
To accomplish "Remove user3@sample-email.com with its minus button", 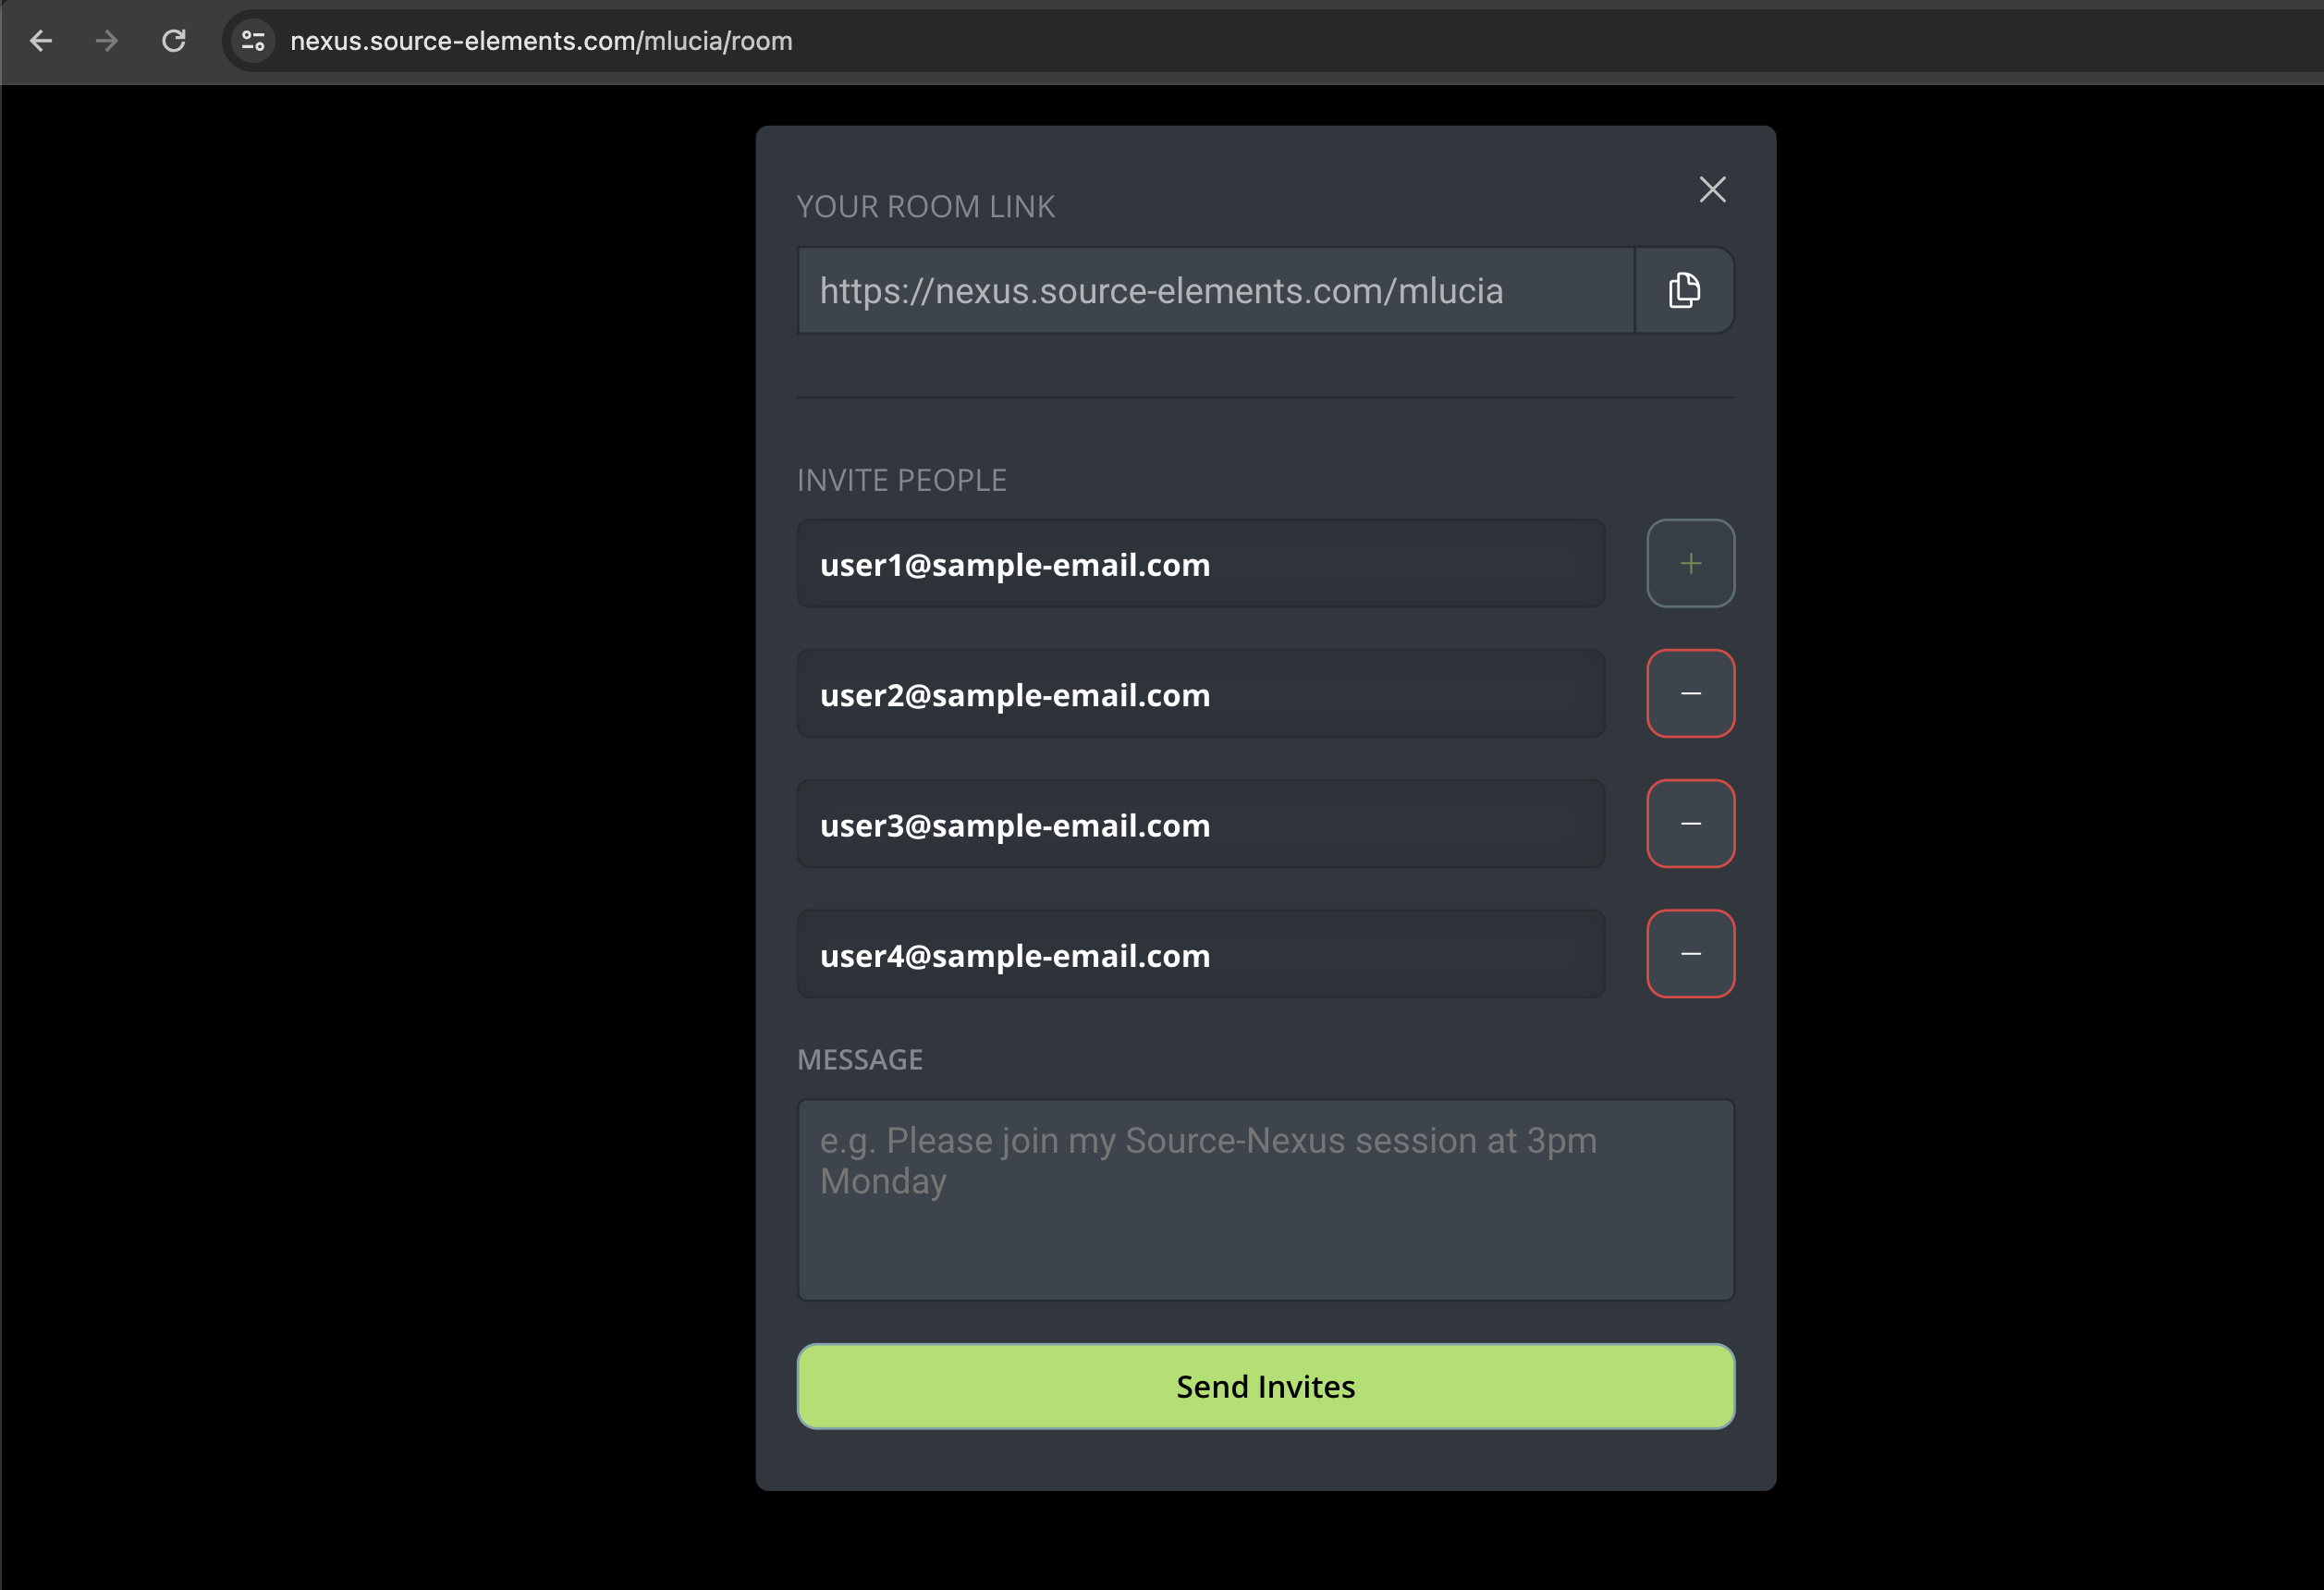I will point(1690,823).
